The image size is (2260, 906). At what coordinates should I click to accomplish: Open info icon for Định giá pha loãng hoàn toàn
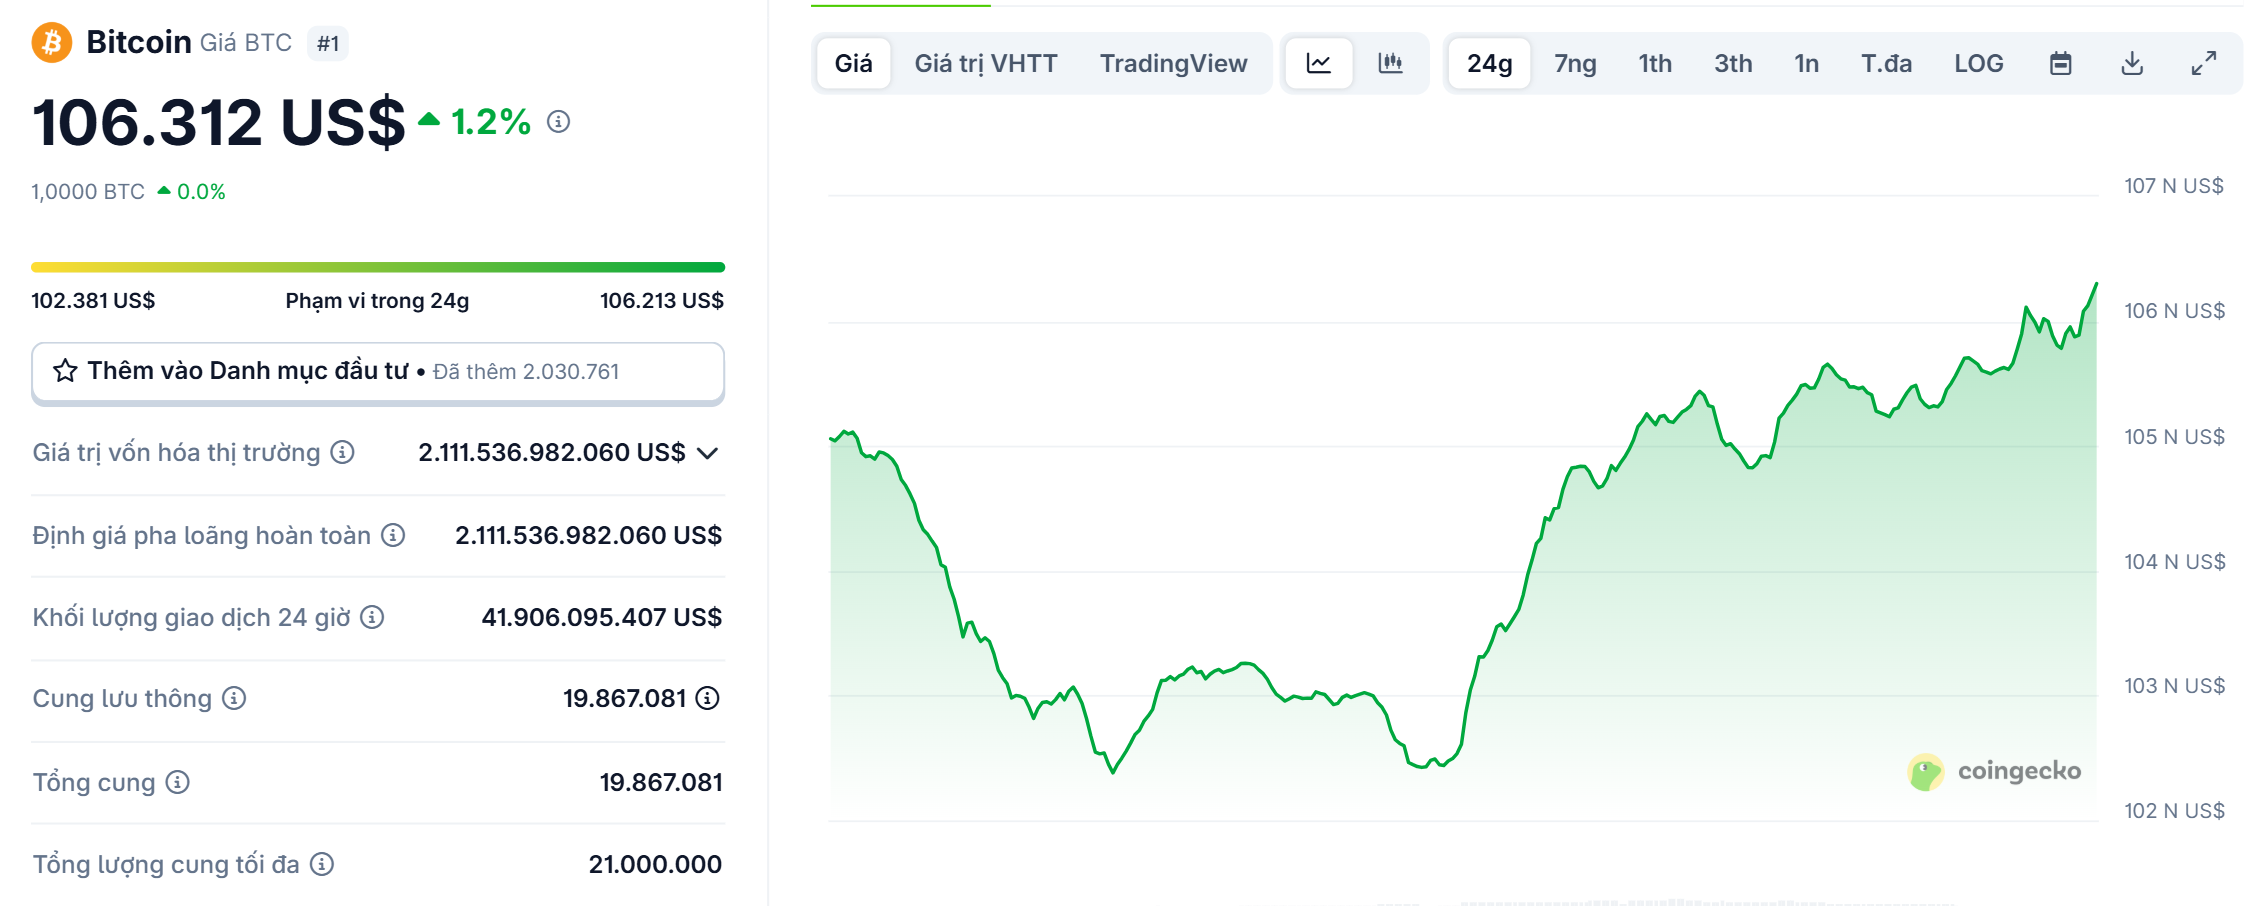394,536
